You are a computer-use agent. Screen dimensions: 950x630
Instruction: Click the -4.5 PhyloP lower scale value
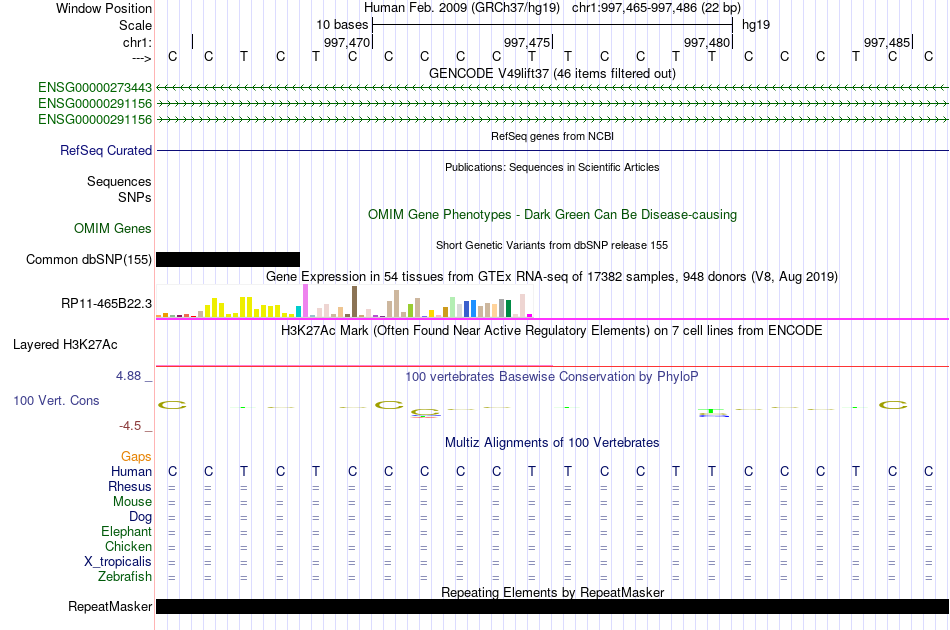coord(130,426)
